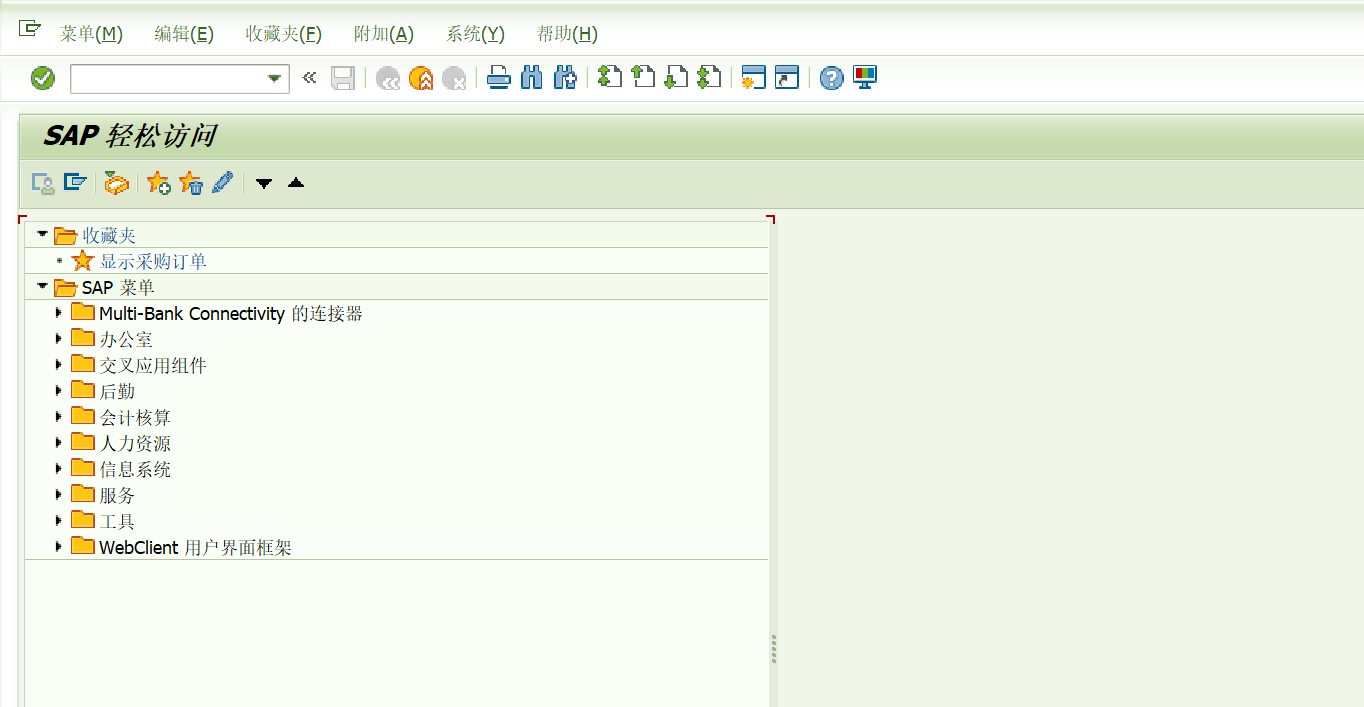Expand the 办公室 folder node
This screenshot has height=707, width=1364.
(60, 339)
